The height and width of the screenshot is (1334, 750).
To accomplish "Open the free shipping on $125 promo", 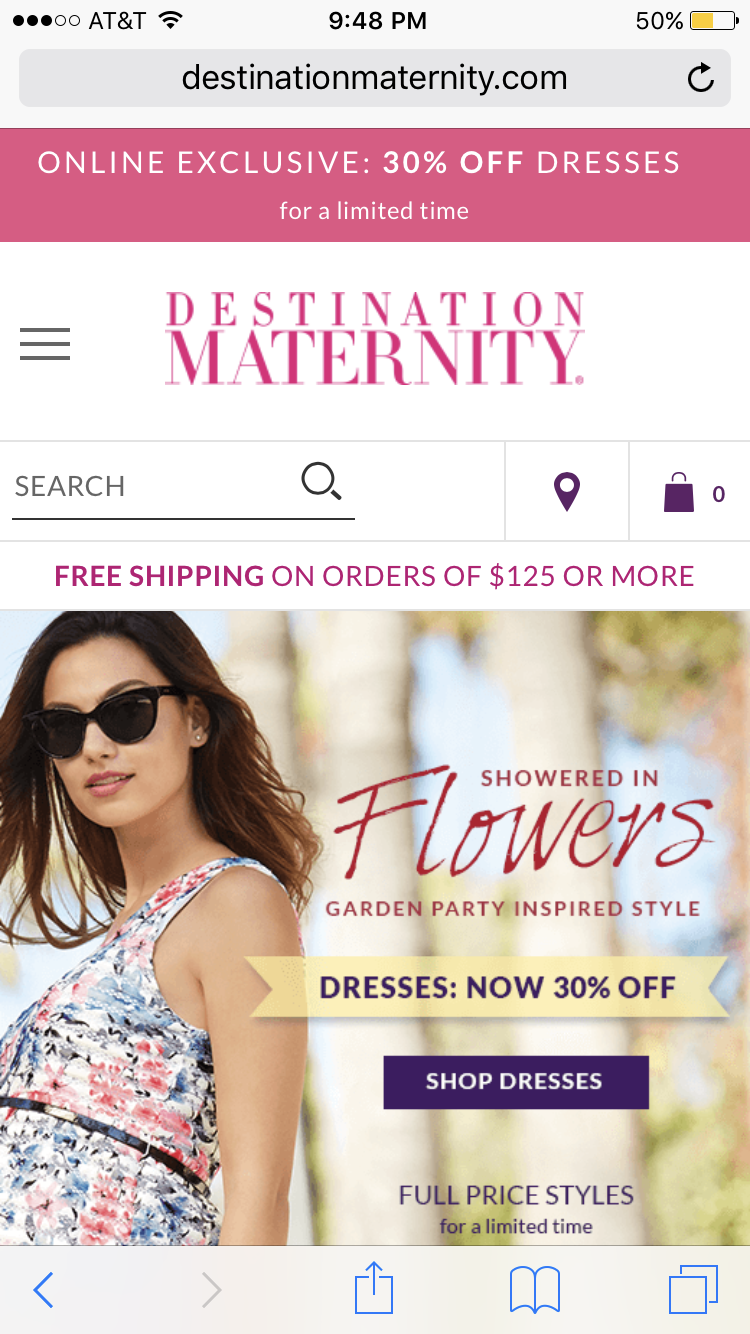I will coord(375,576).
